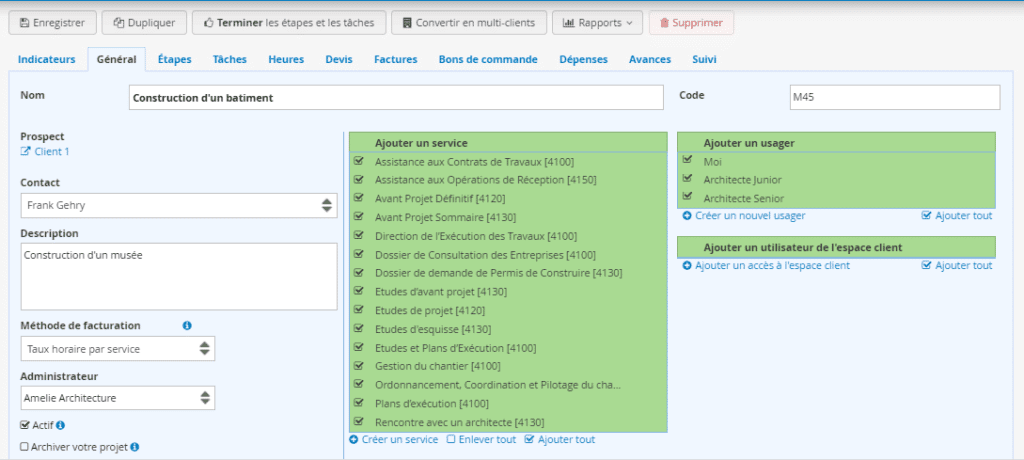The width and height of the screenshot is (1024, 460).
Task: Uncheck the Architecte Senior user
Action: [686, 197]
